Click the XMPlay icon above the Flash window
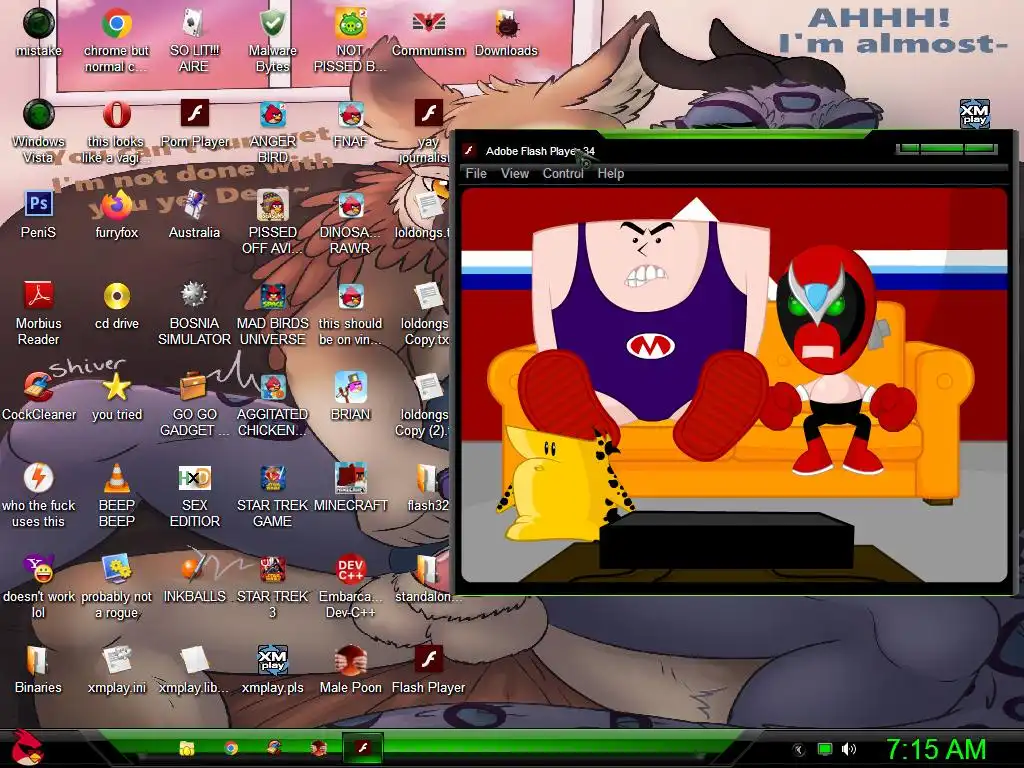Screen dimensions: 1024x768 pos(974,113)
